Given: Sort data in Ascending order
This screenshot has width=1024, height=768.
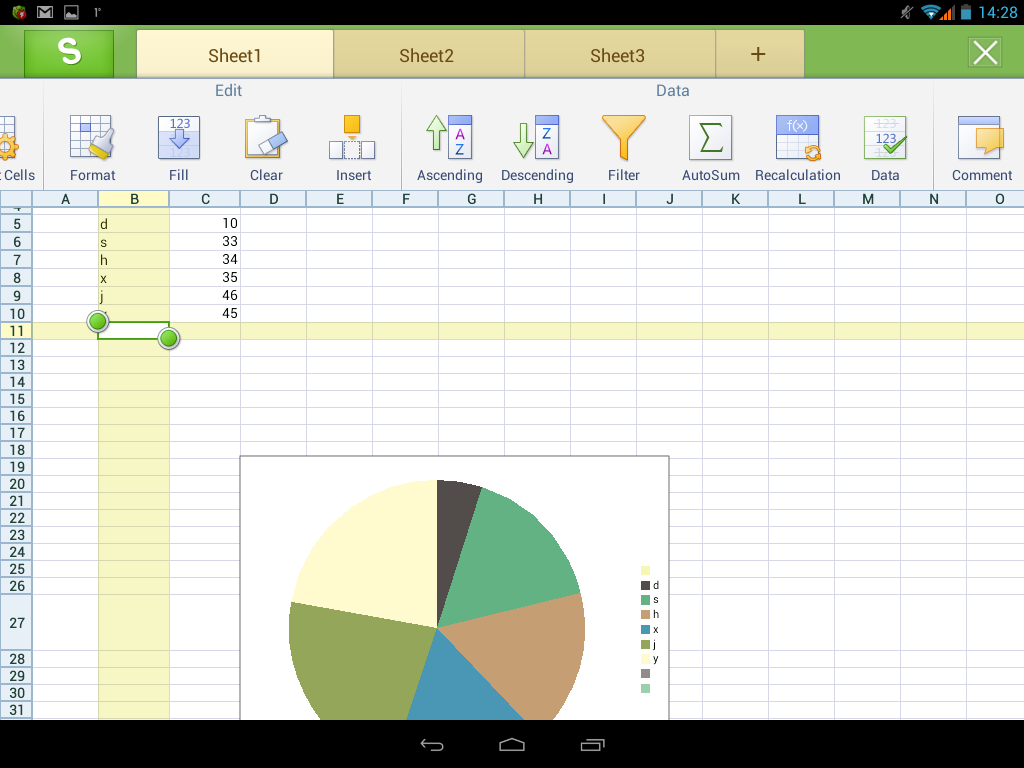Looking at the screenshot, I should coord(449,139).
